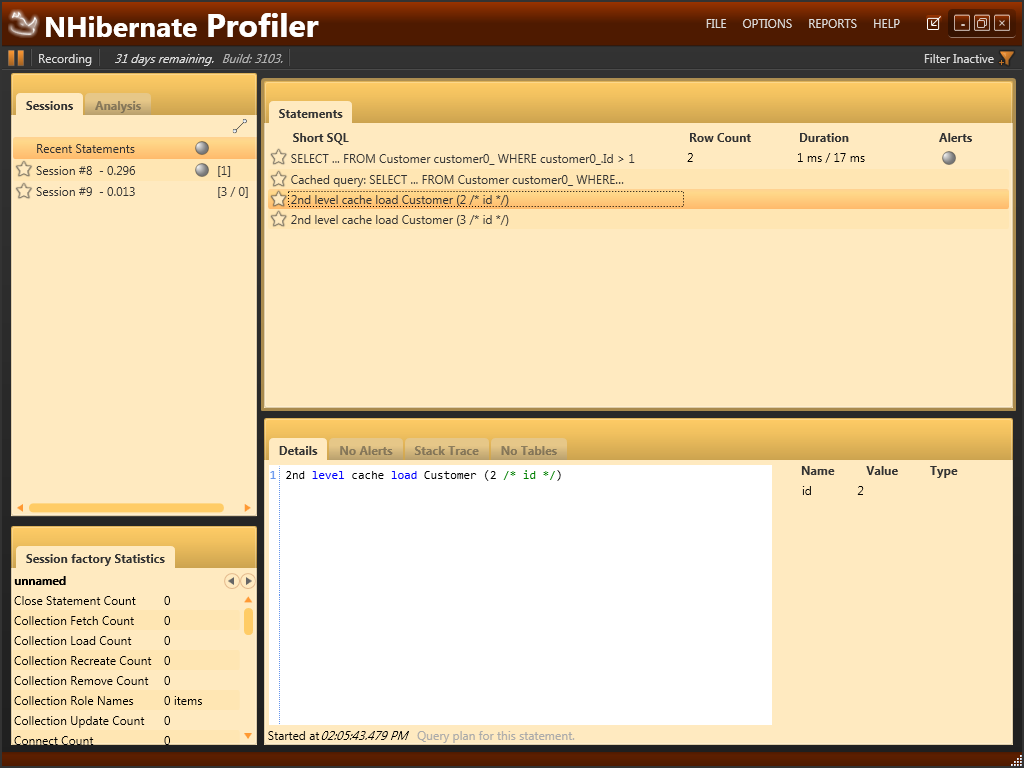The width and height of the screenshot is (1024, 768).
Task: Open the HELP menu
Action: pyautogui.click(x=886, y=24)
